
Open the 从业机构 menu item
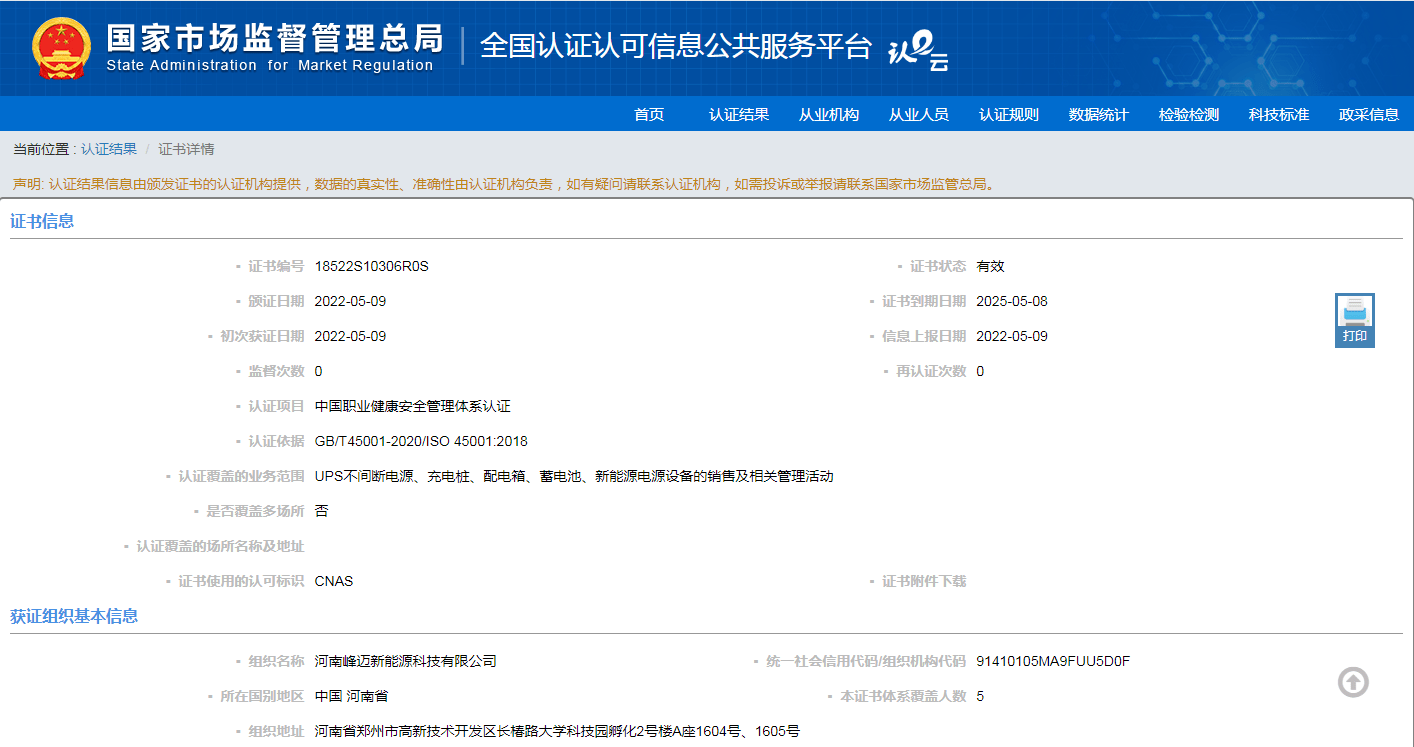pos(829,114)
